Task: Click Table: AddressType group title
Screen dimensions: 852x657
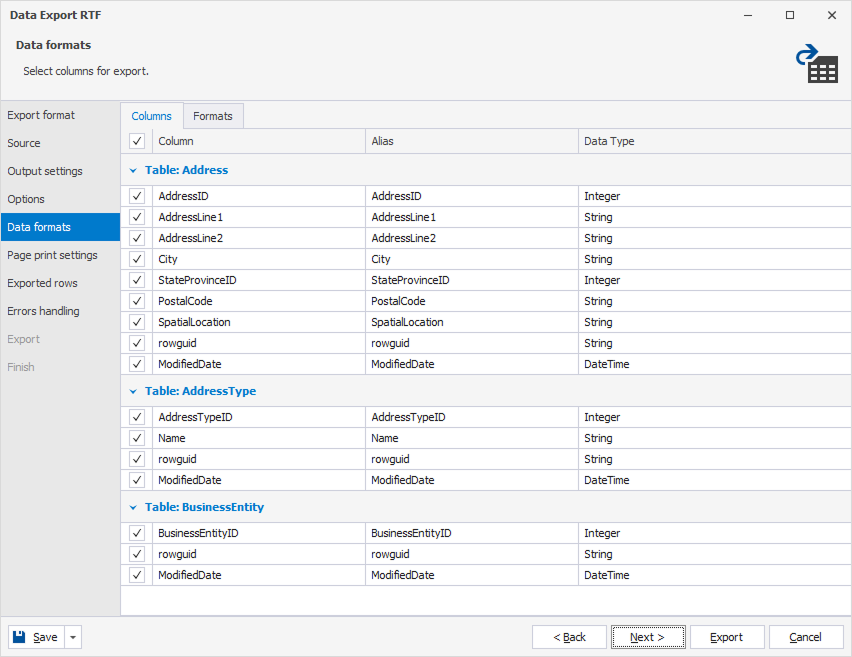Action: pos(201,391)
